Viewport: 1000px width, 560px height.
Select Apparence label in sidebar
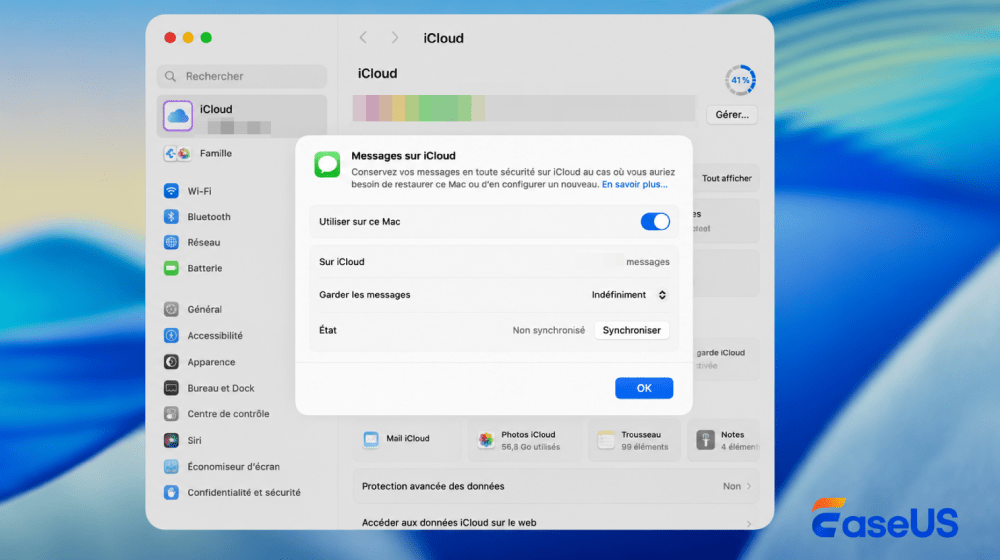pos(211,362)
